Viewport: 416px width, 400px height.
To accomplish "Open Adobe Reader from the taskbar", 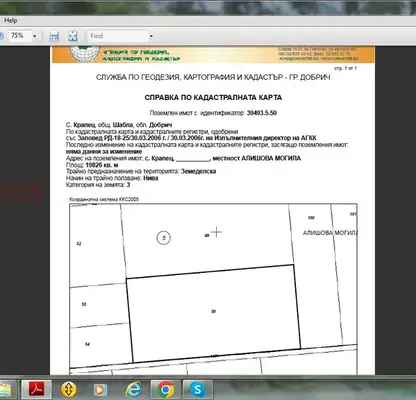I will 37,389.
